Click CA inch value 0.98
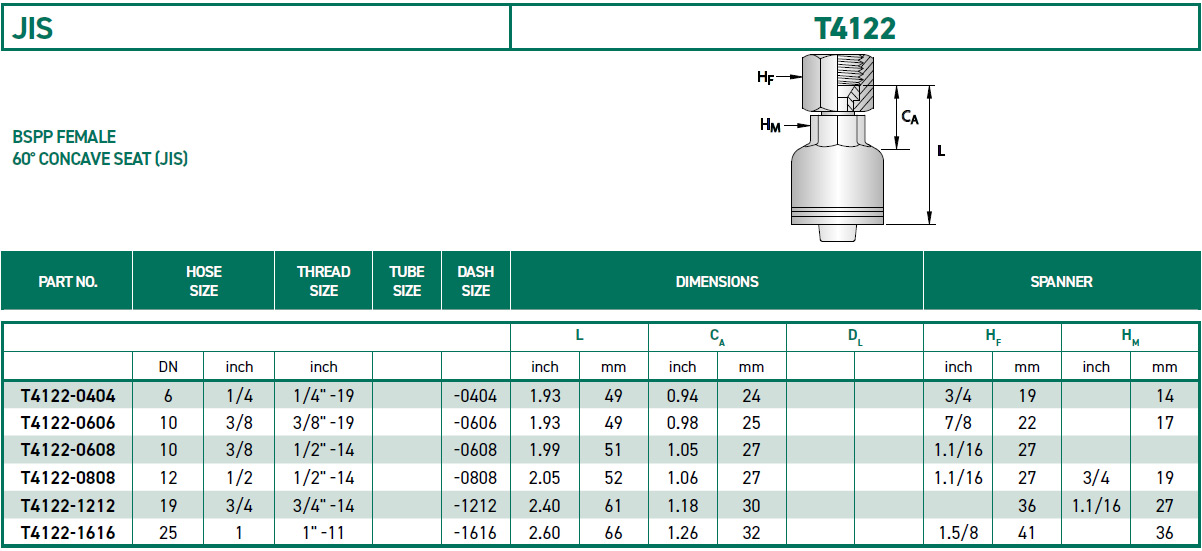The height and width of the screenshot is (551, 1202). tap(683, 423)
